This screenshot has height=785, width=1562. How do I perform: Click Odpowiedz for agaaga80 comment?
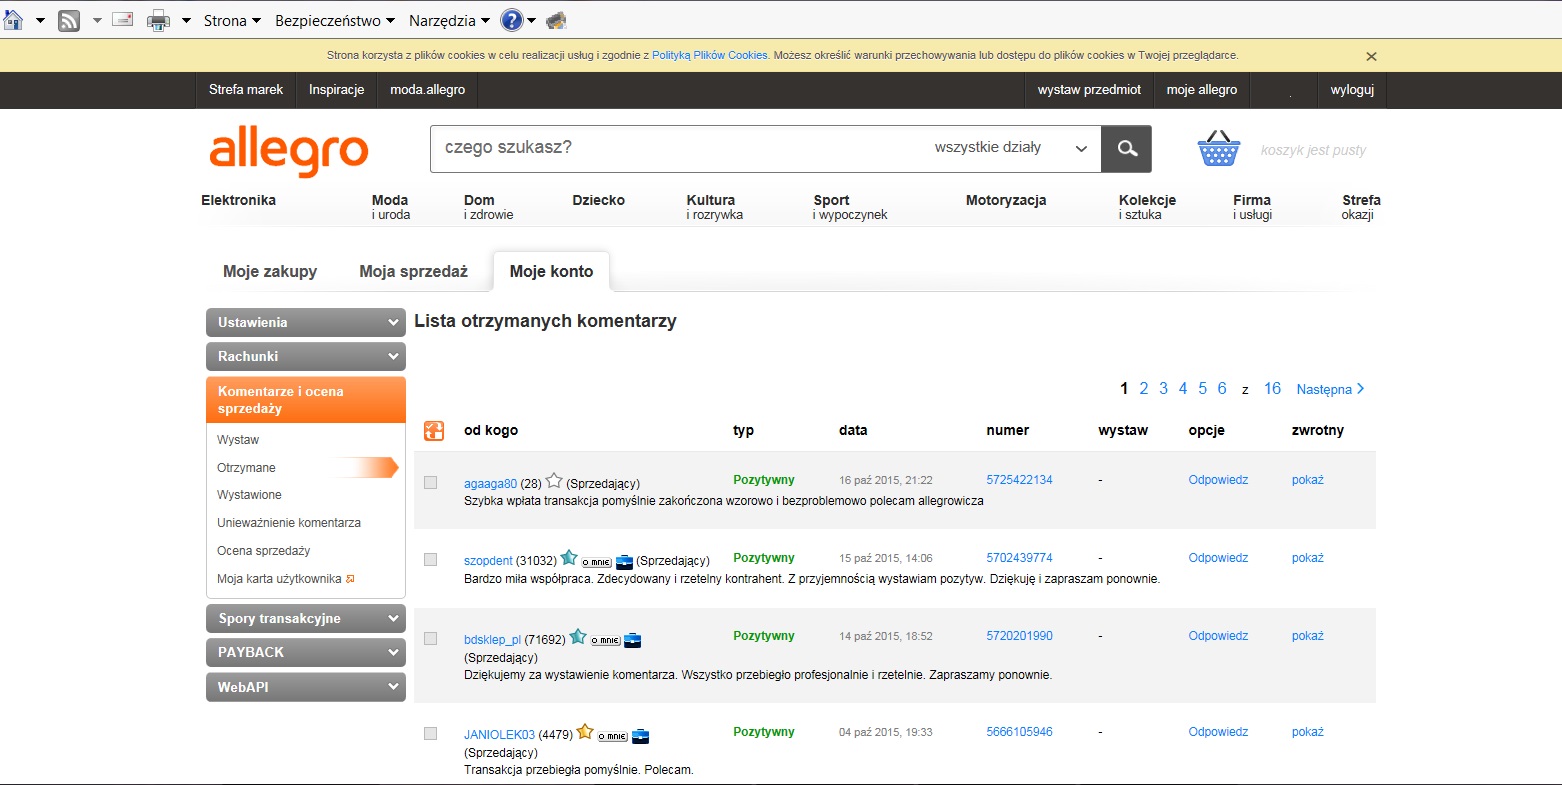[x=1218, y=480]
